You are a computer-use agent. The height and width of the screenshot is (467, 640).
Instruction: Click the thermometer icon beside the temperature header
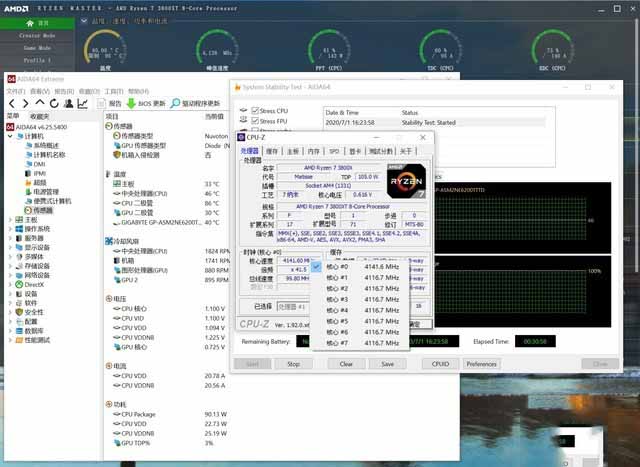point(108,174)
